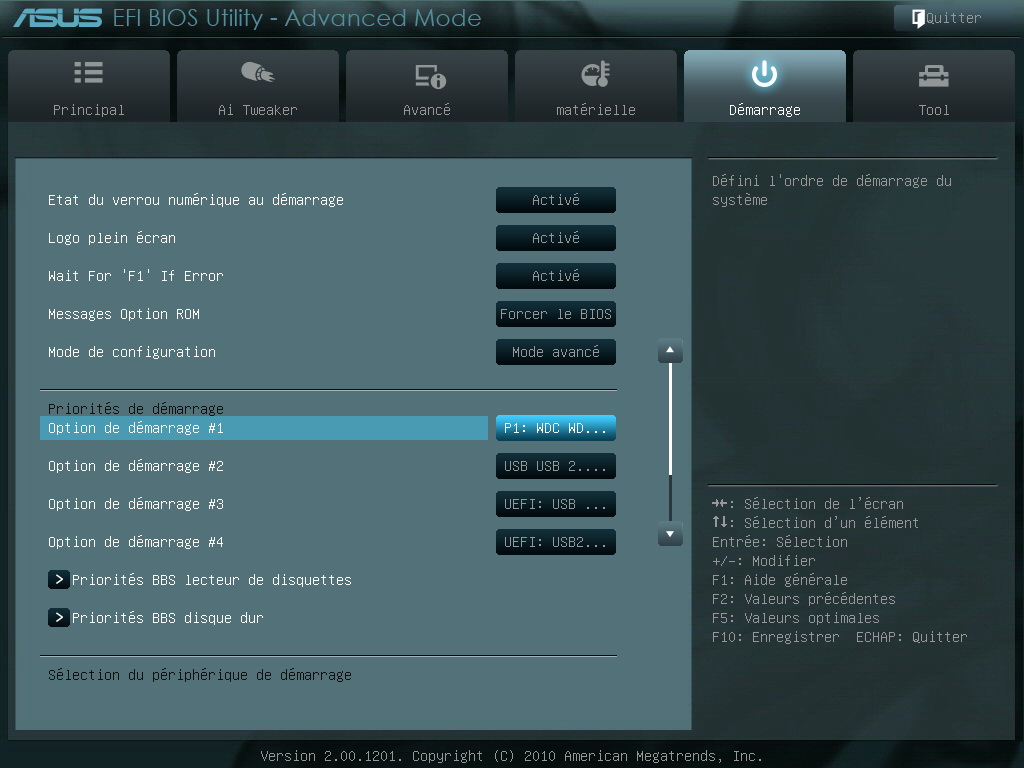Click arrow icon beside Priorités BBS lecteur de disquettes

point(59,579)
